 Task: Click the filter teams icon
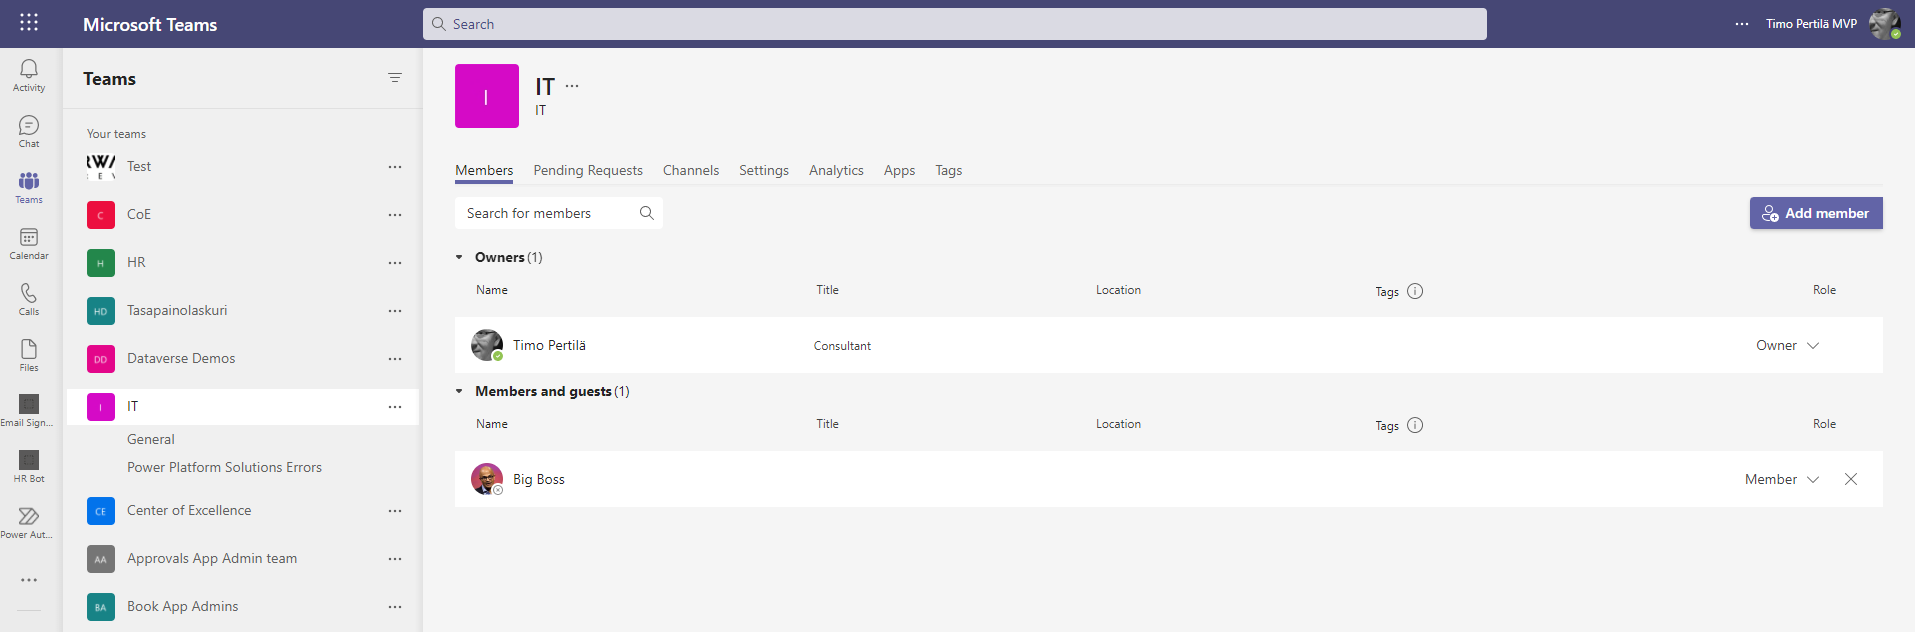395,78
